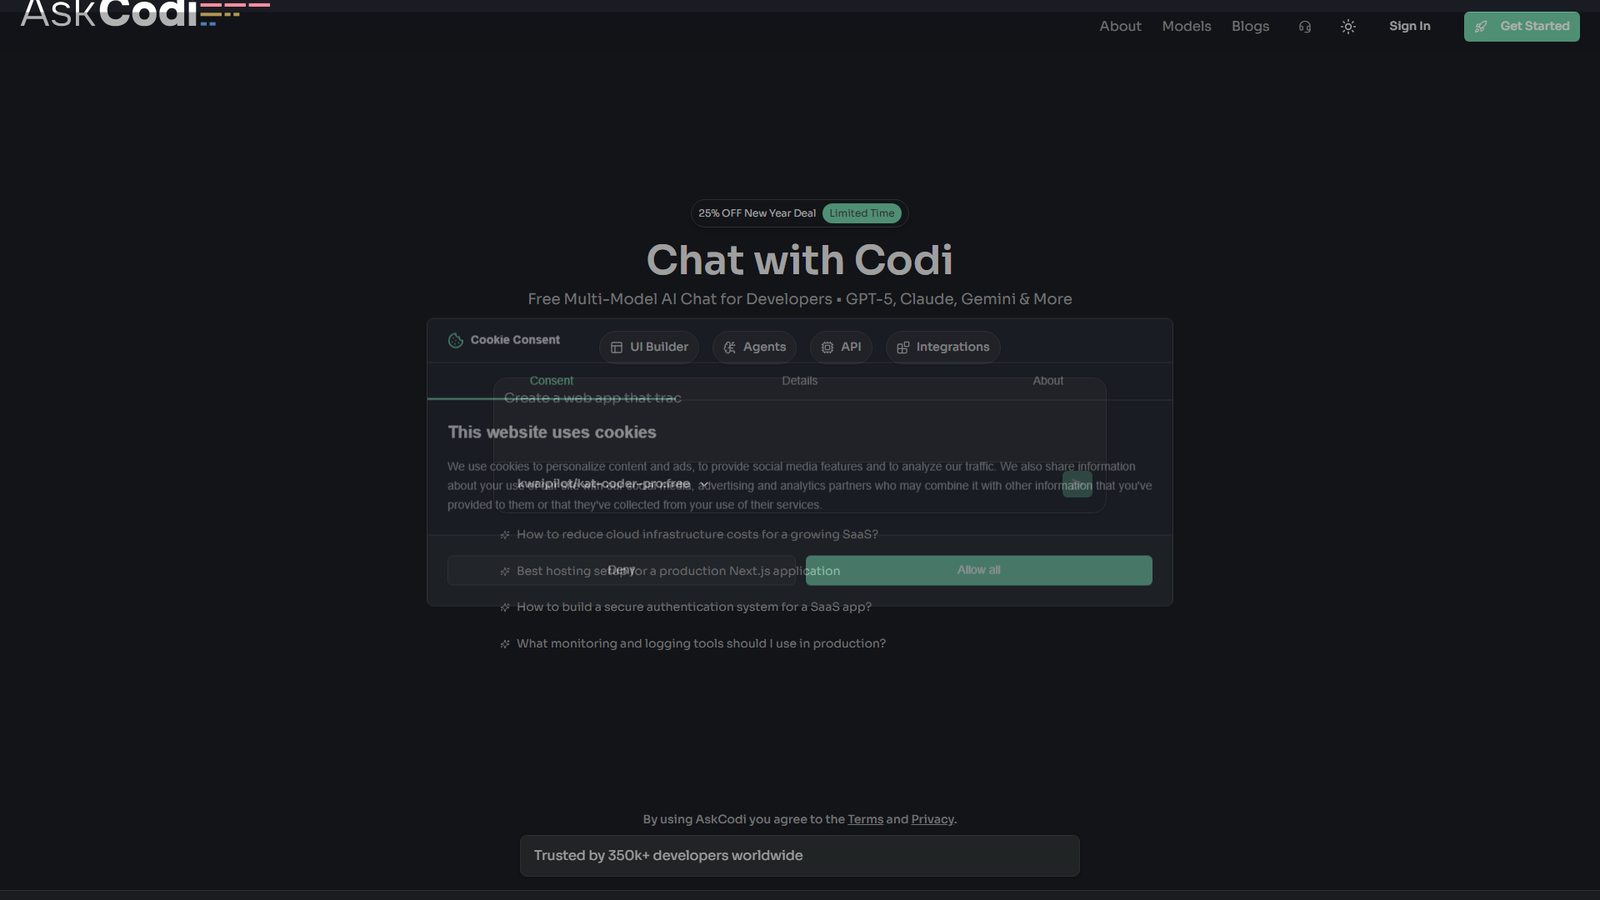This screenshot has width=1600, height=900.
Task: Click the Integrations icon
Action: click(x=901, y=347)
